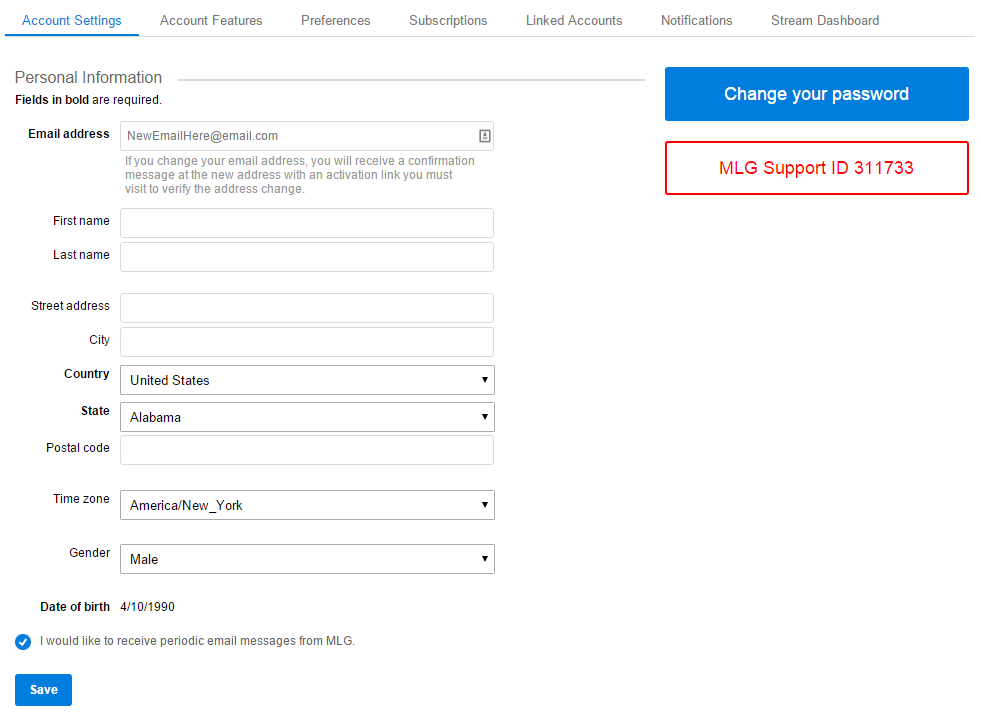Click the Account Settings tab
This screenshot has width=981, height=714.
click(71, 21)
